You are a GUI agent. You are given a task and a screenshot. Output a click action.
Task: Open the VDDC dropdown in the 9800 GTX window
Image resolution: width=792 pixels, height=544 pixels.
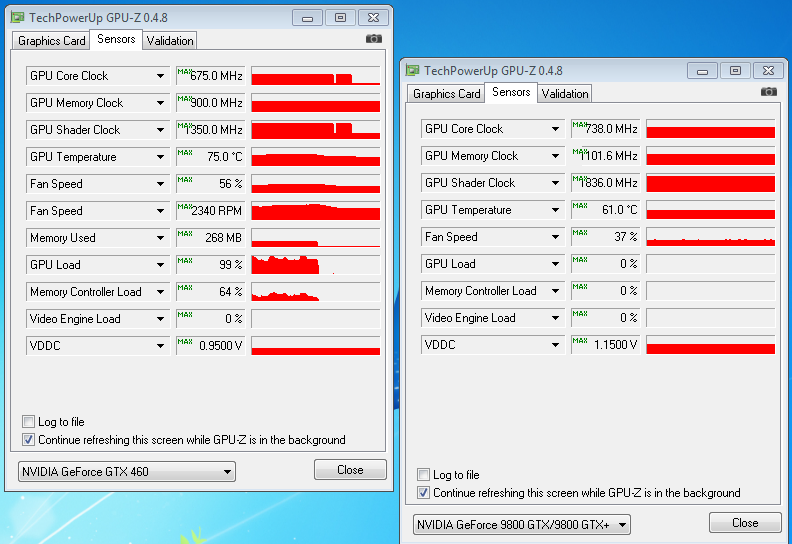tap(492, 345)
